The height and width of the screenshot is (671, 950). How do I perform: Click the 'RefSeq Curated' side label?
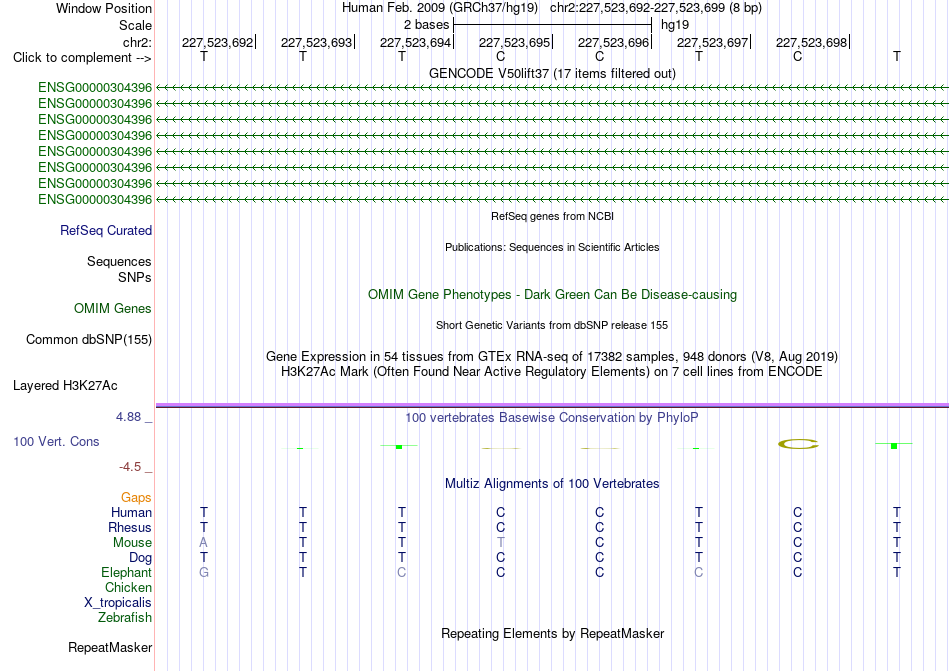point(106,230)
